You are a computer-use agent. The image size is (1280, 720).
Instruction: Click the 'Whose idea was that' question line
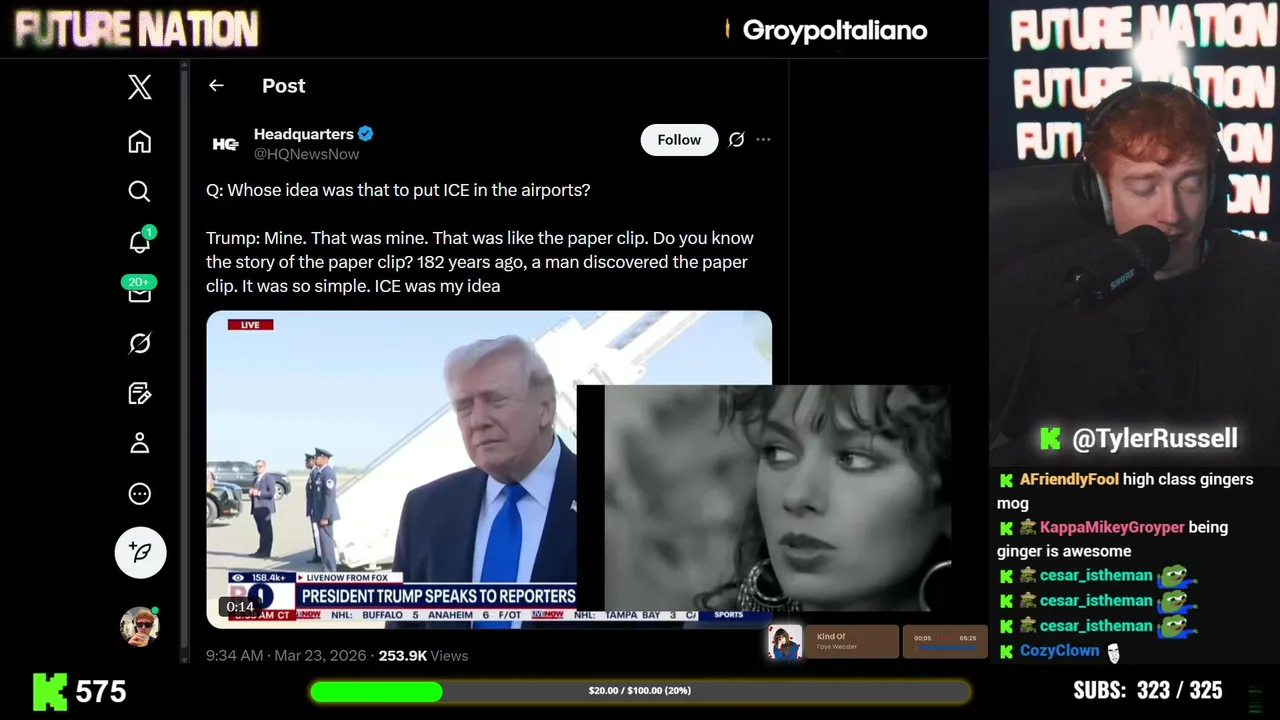398,190
